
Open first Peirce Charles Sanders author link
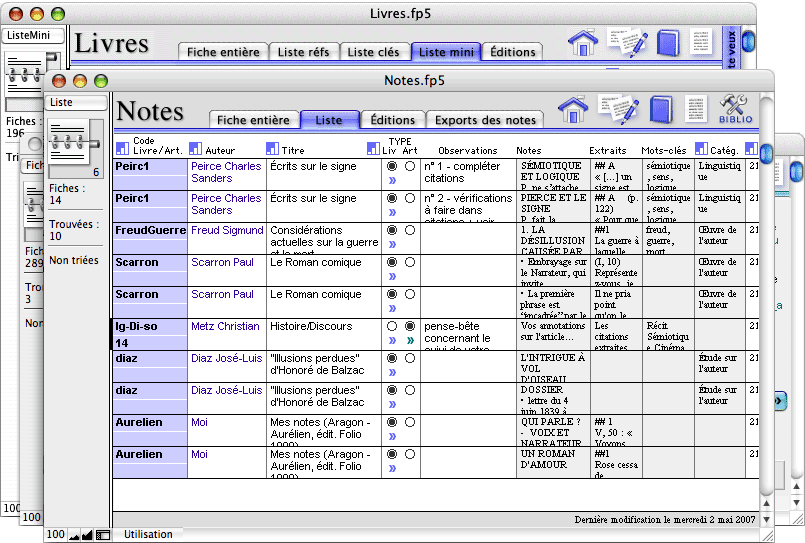point(226,172)
